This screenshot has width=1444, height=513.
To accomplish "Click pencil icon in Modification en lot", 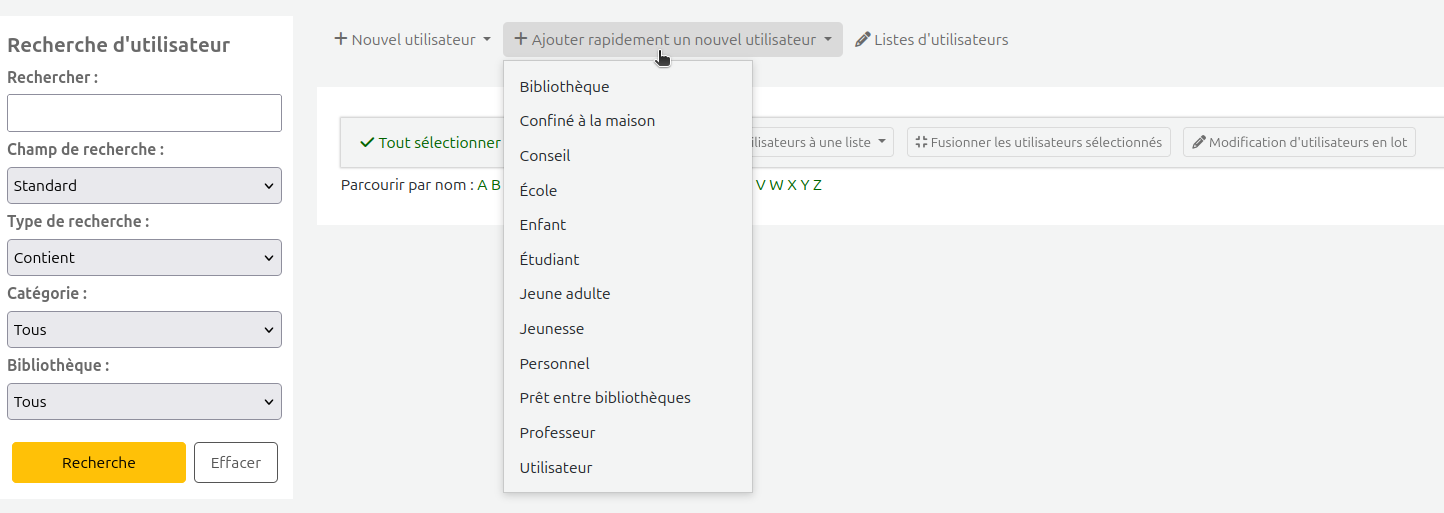I will click(x=1199, y=142).
